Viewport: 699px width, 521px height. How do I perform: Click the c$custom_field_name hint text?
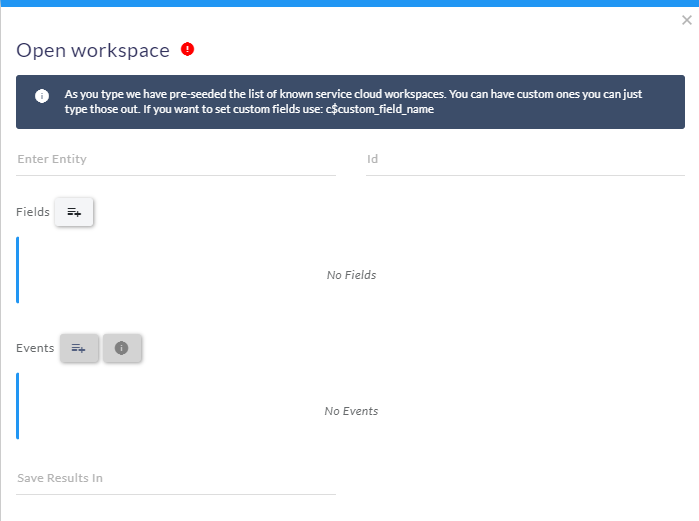(380, 109)
